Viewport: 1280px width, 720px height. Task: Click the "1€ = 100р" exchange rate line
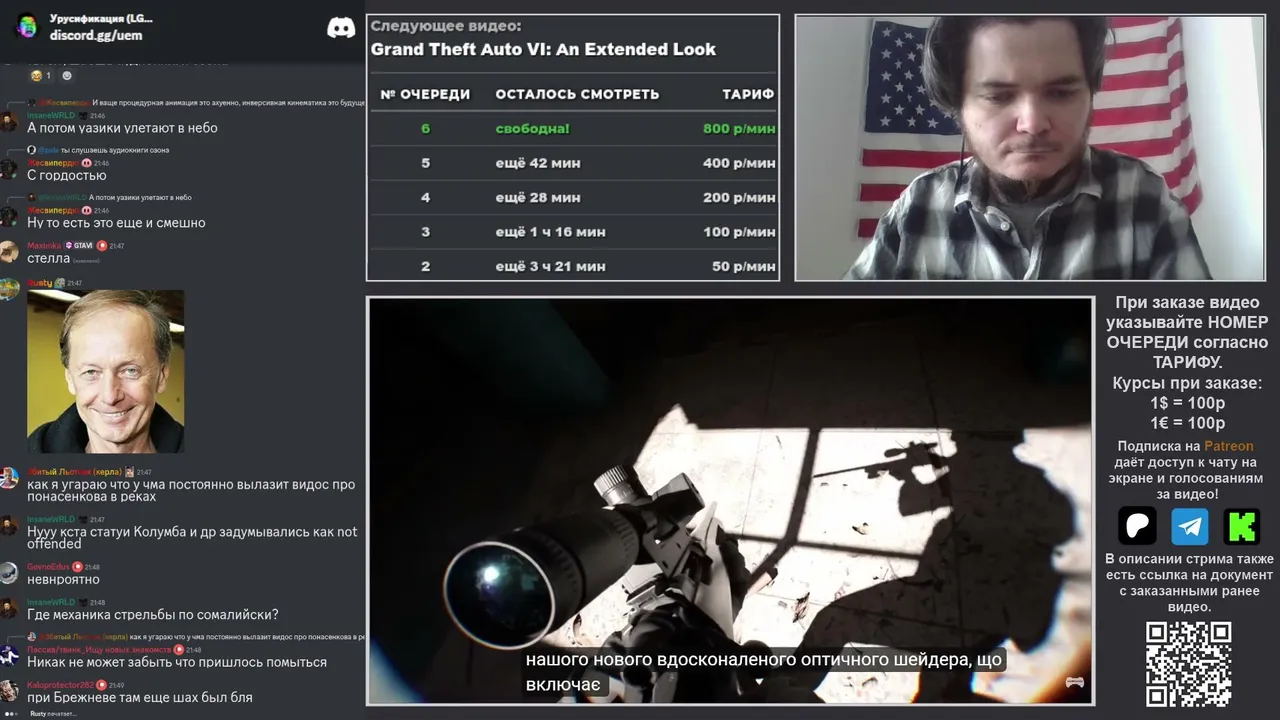1188,423
